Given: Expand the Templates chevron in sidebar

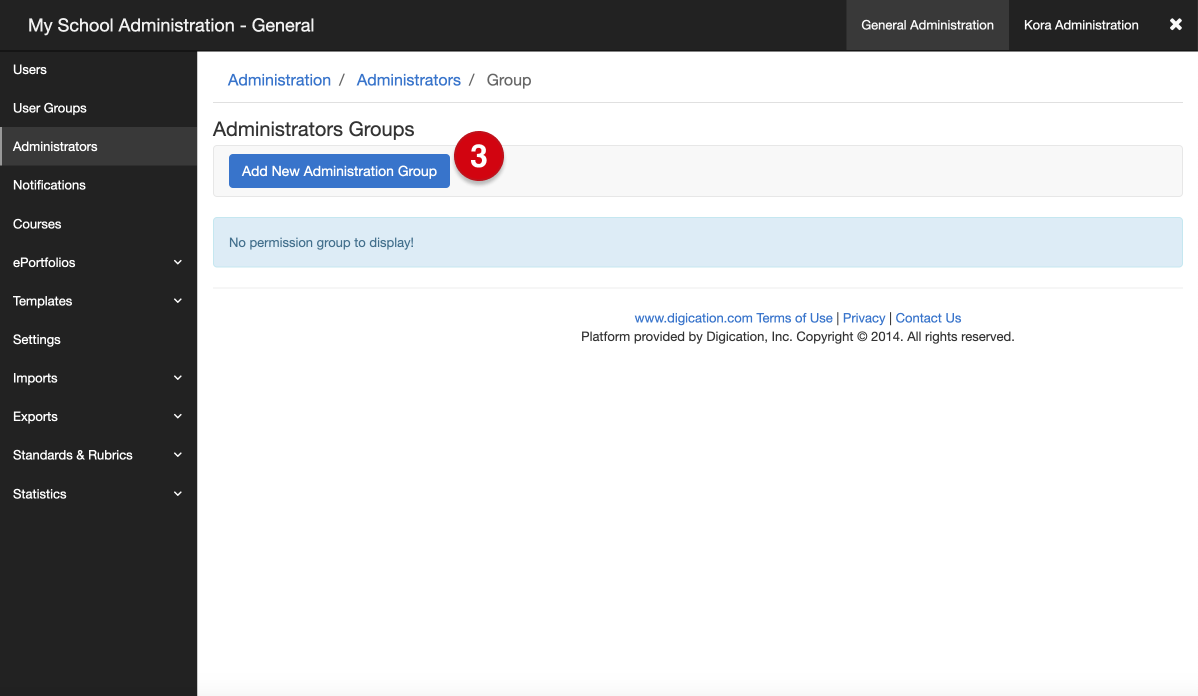Looking at the screenshot, I should [177, 301].
